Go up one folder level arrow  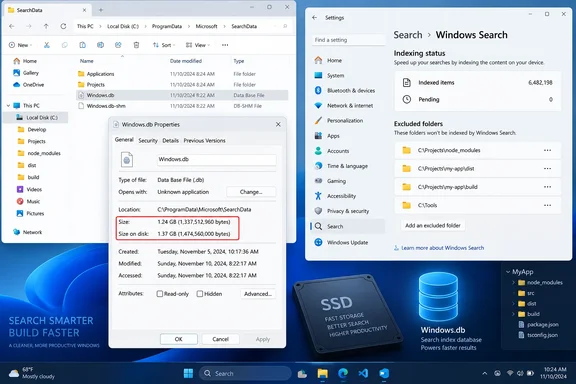pos(46,26)
